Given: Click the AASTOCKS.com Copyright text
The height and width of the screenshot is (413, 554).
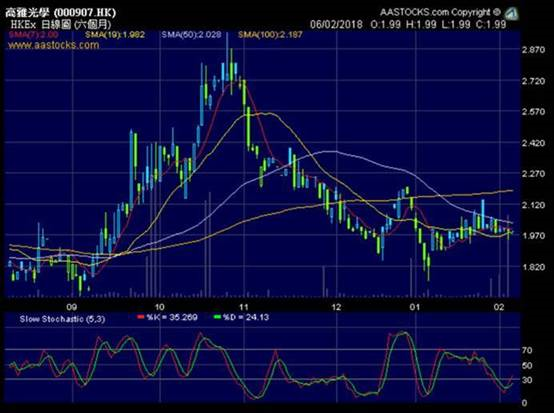Looking at the screenshot, I should (440, 12).
